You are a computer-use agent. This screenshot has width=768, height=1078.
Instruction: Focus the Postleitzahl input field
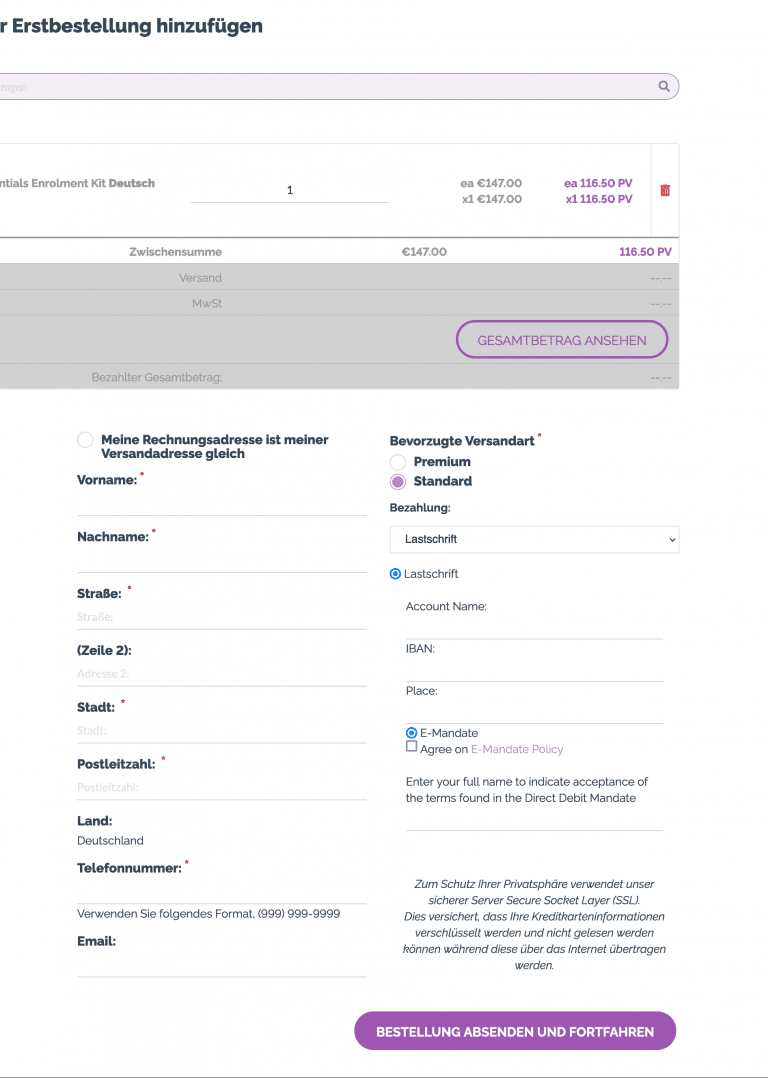point(222,787)
